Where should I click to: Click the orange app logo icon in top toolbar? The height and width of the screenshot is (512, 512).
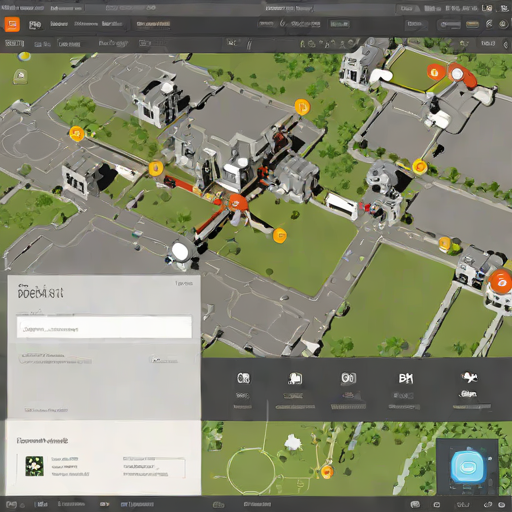[x=12, y=24]
